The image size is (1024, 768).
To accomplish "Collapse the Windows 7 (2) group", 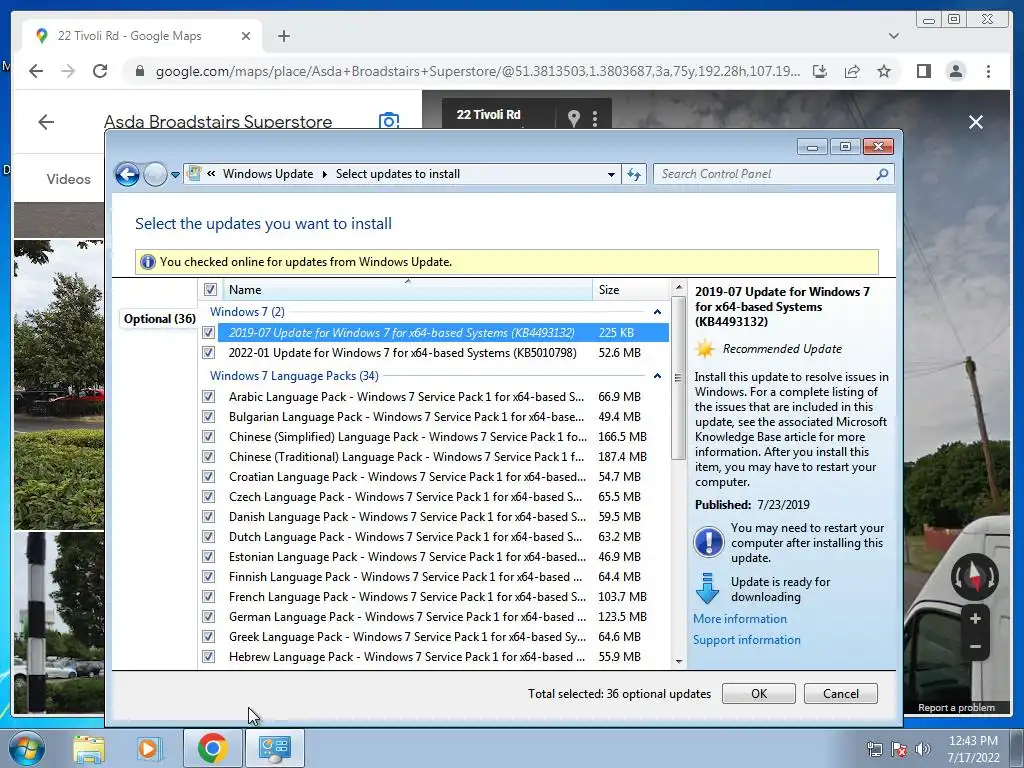I will (658, 312).
